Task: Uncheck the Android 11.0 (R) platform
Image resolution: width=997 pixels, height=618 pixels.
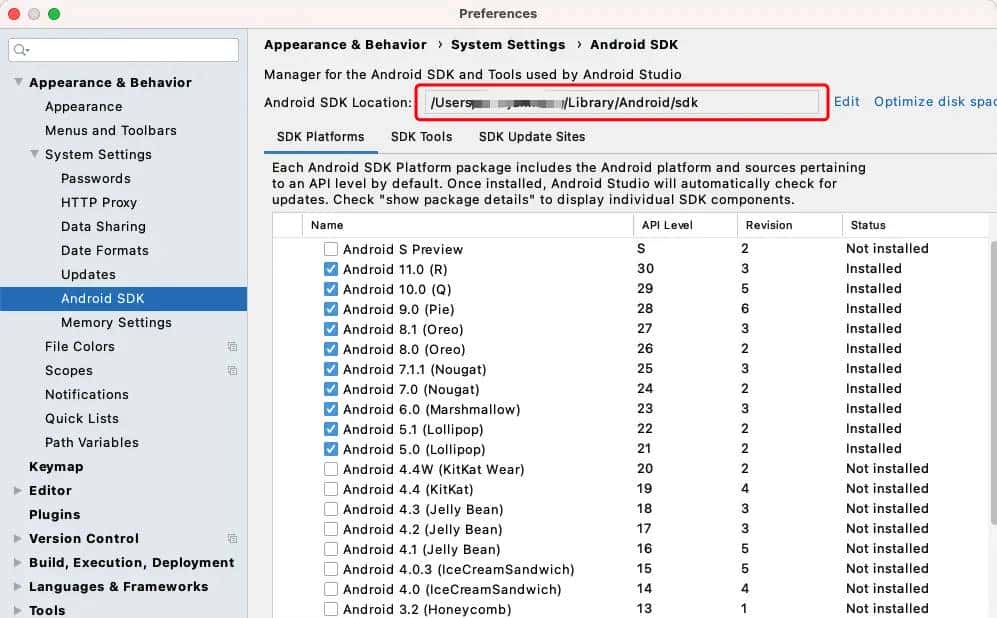Action: (331, 269)
